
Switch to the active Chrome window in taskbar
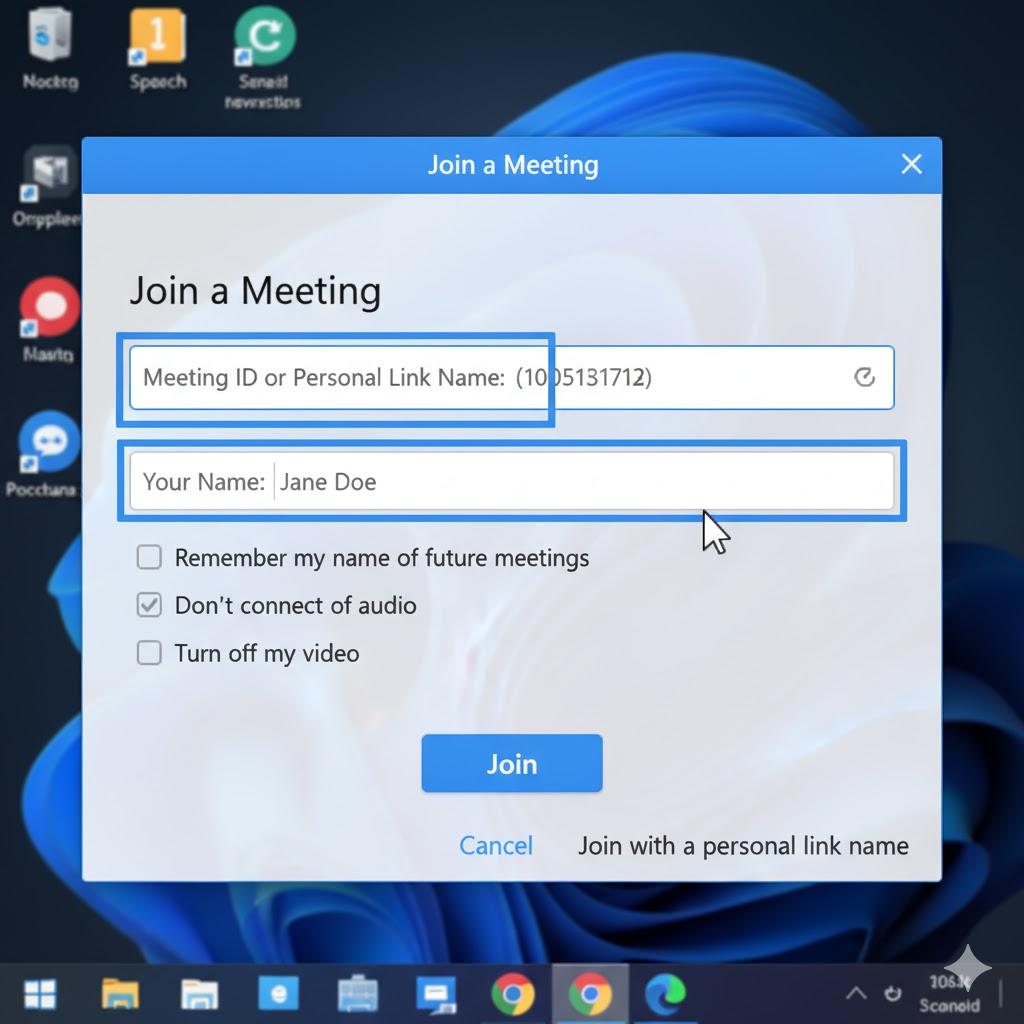[x=590, y=994]
